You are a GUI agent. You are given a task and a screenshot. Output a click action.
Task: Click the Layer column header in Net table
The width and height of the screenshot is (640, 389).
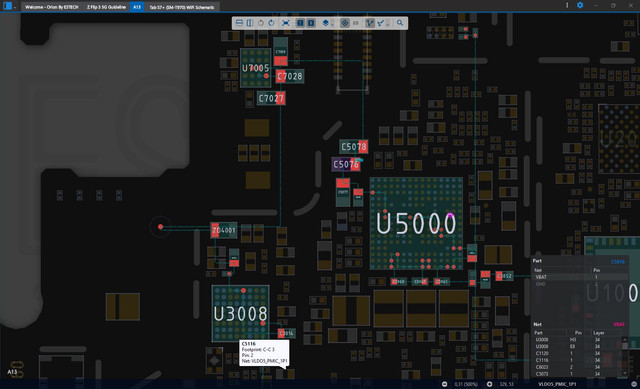[599, 333]
